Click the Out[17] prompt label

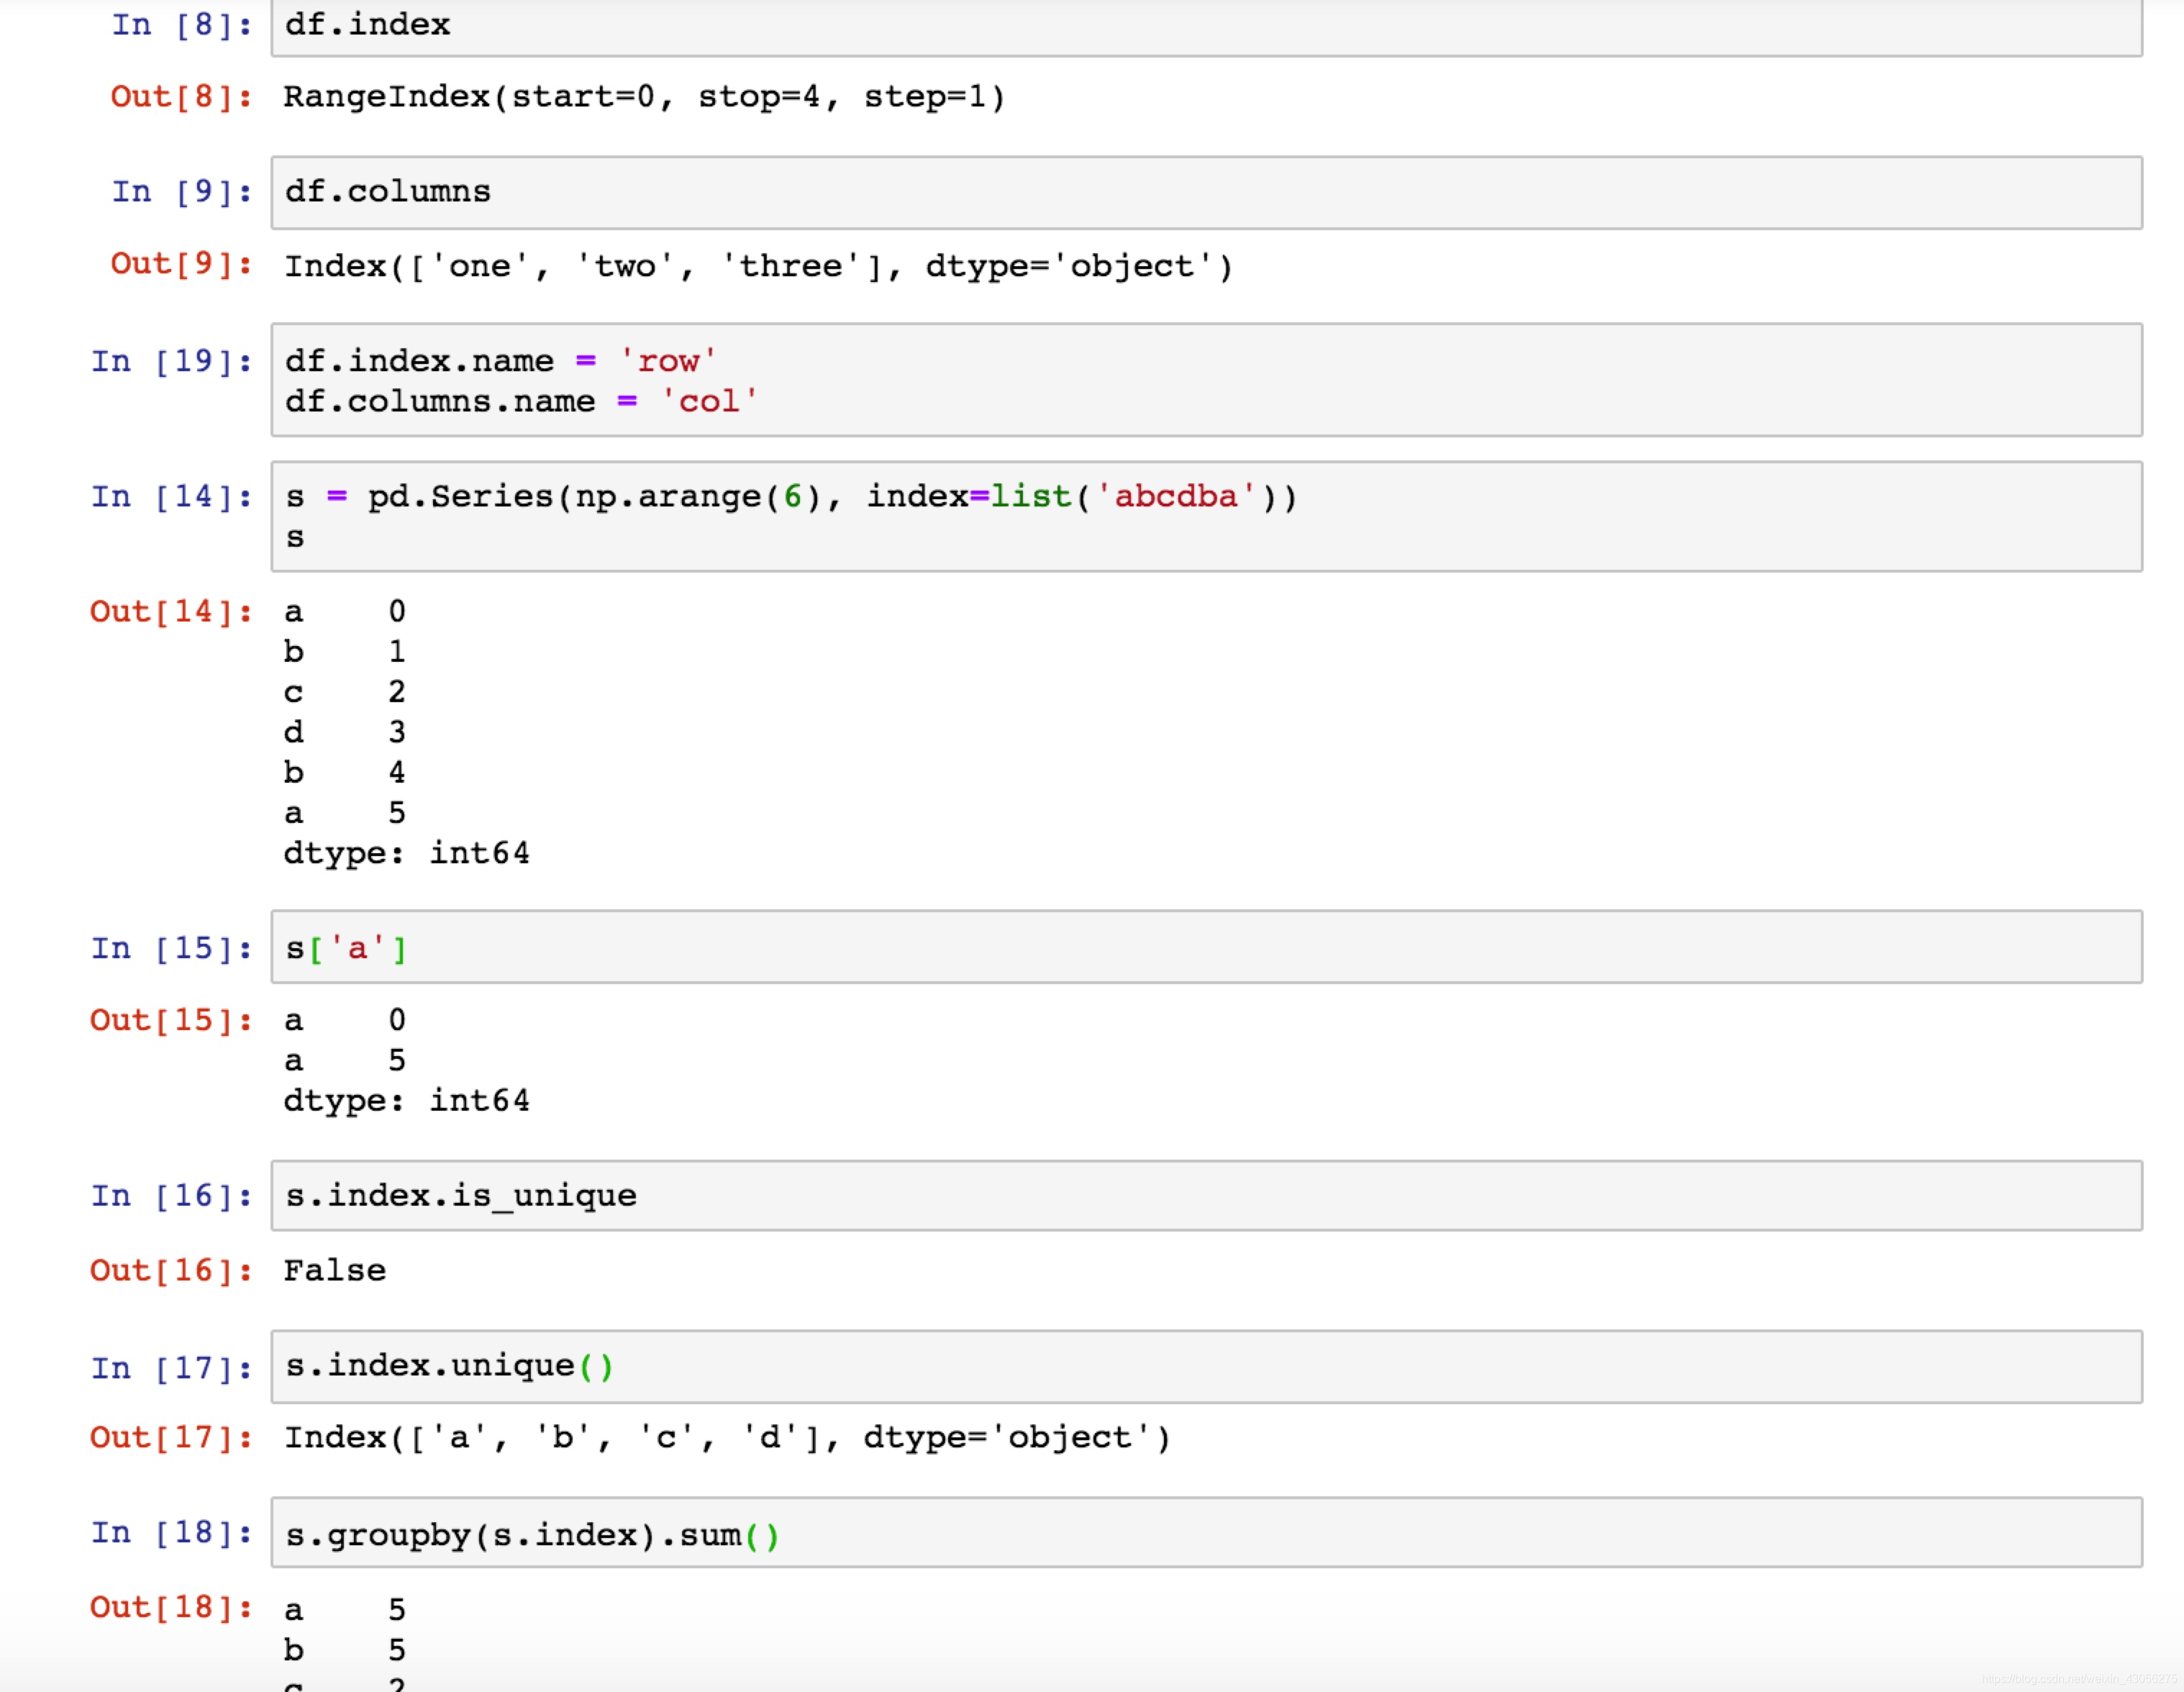171,1438
